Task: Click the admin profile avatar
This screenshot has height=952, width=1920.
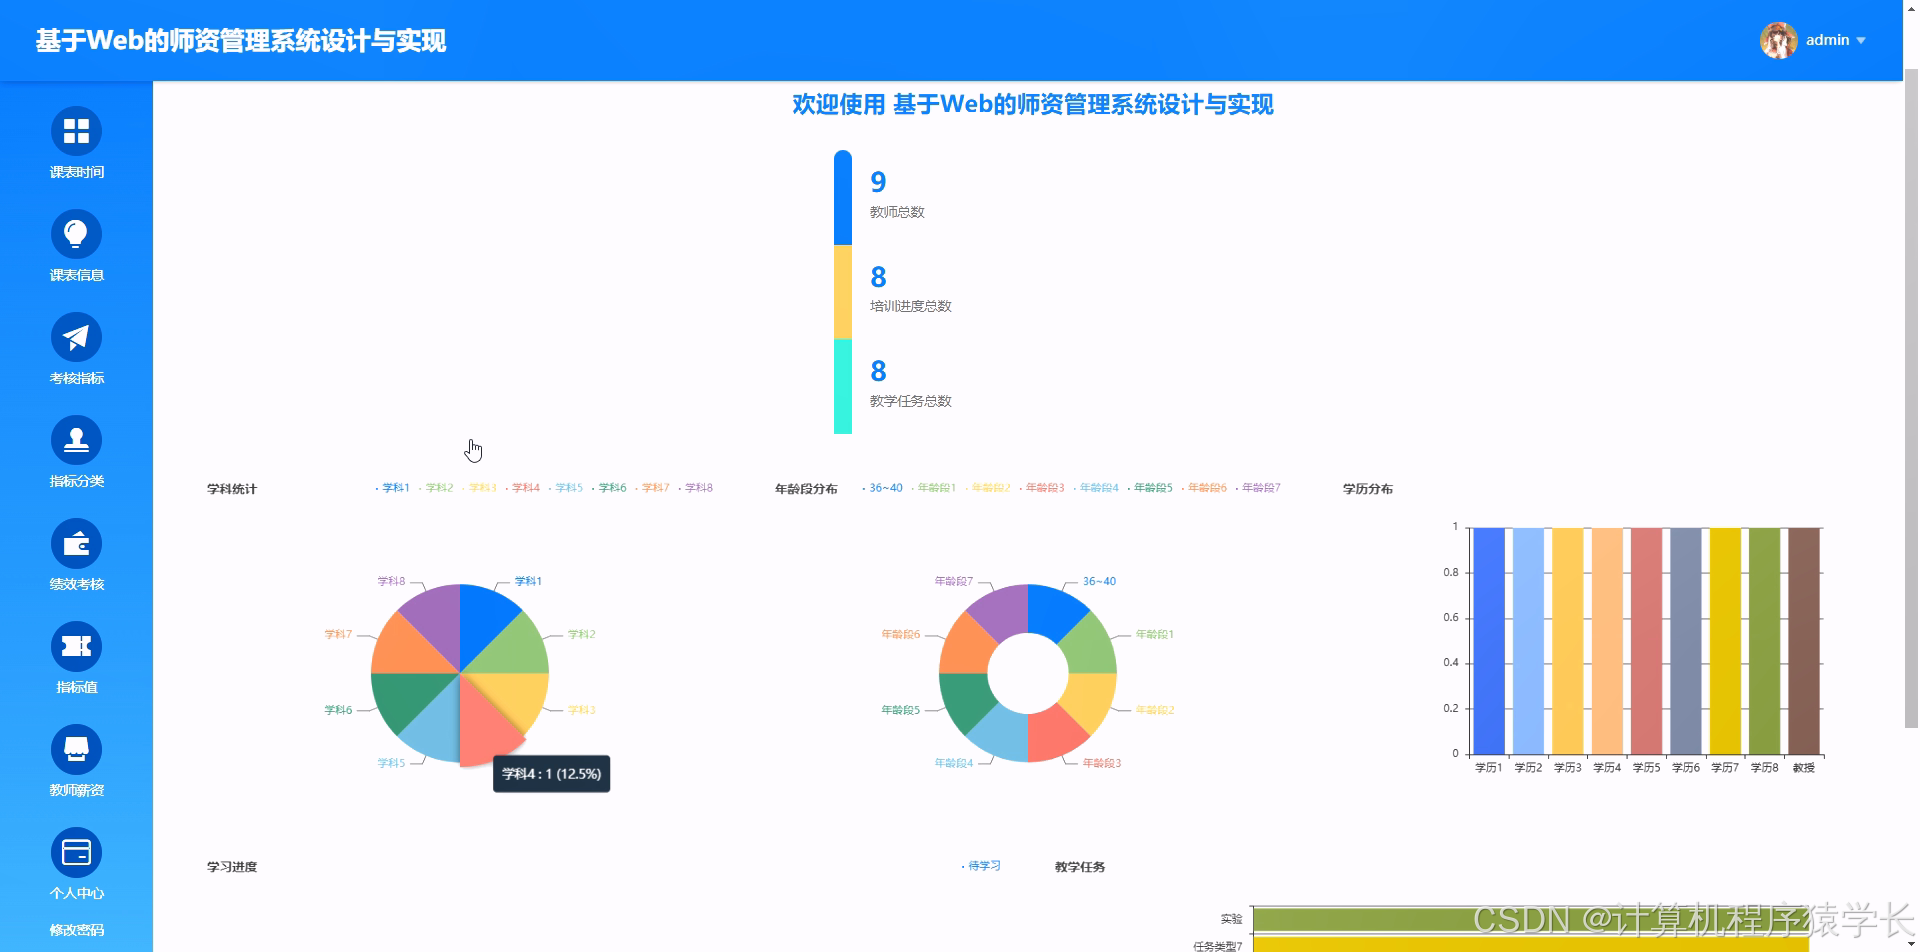Action: (1778, 40)
